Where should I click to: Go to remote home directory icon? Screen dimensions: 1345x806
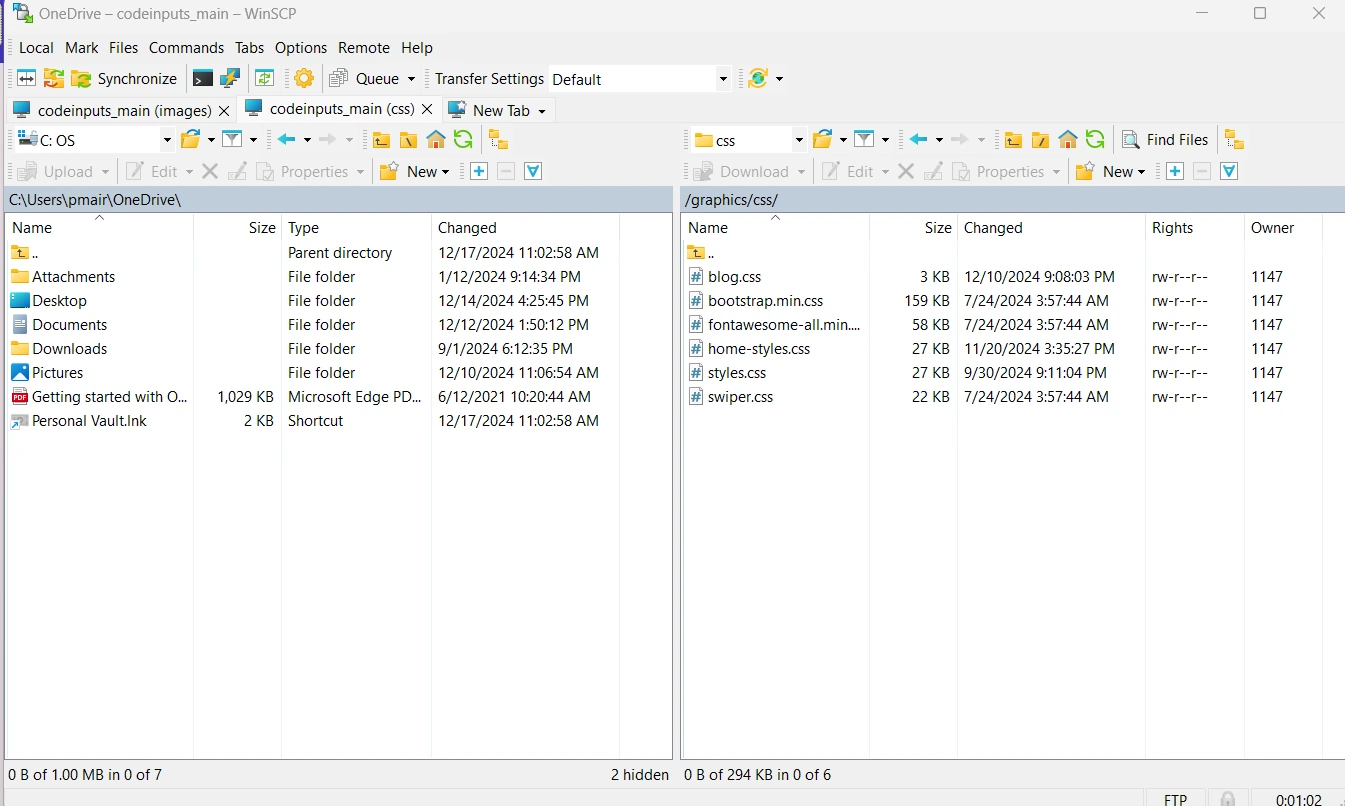1067,139
